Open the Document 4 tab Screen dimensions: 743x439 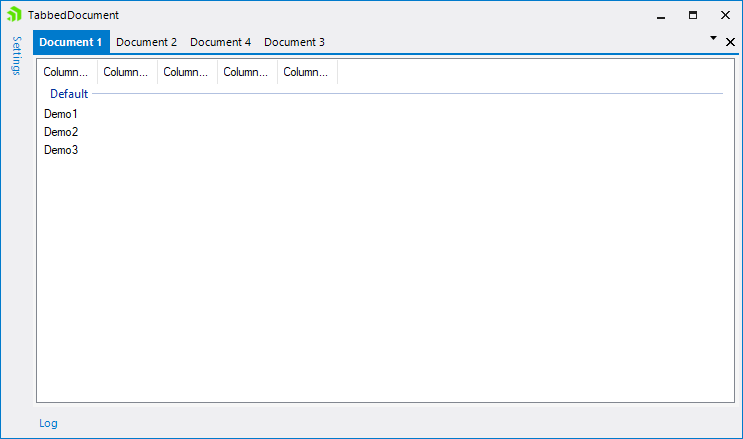pyautogui.click(x=220, y=42)
